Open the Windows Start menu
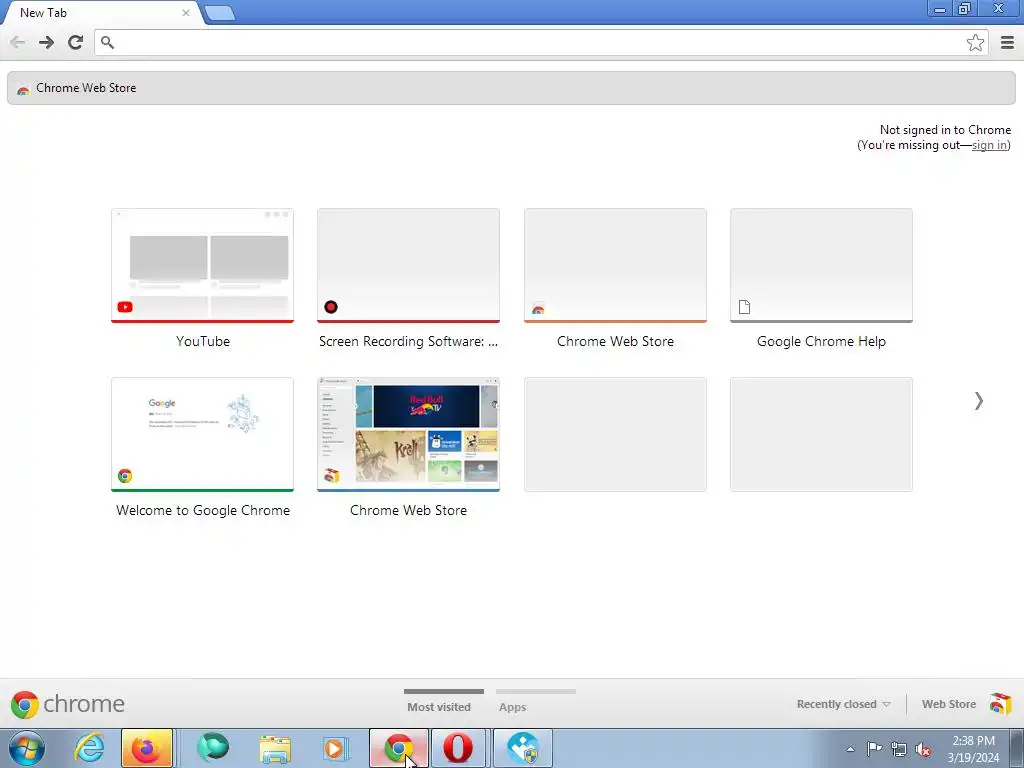 pos(27,748)
